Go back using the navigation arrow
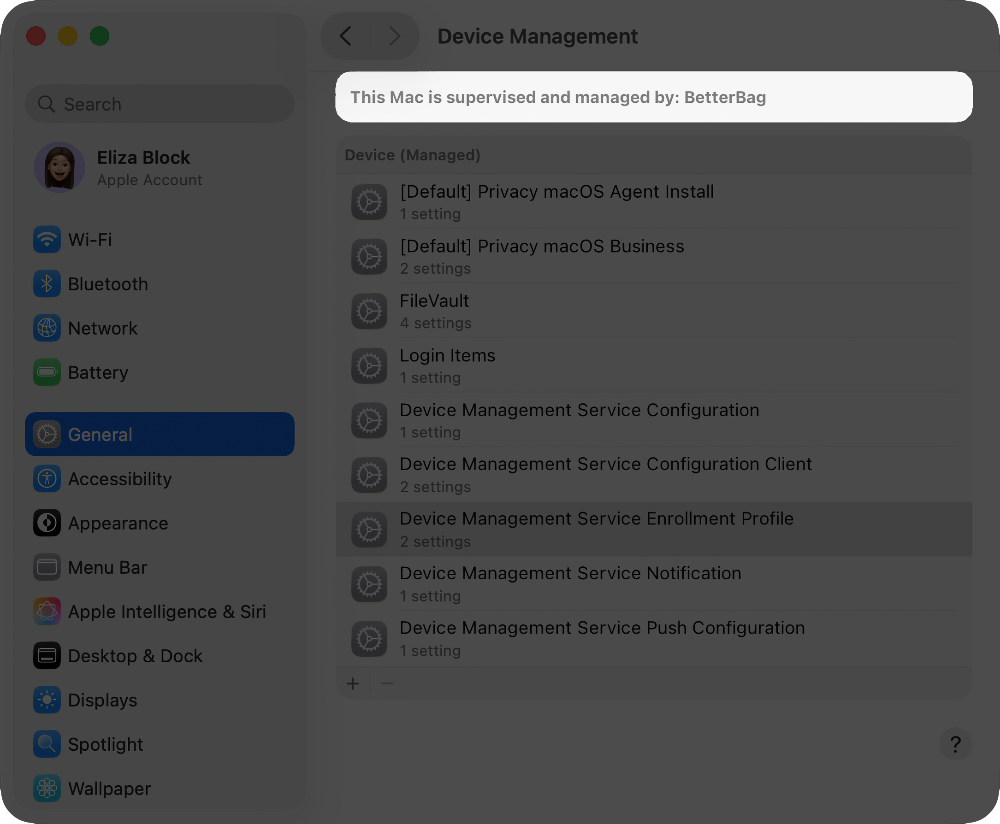This screenshot has height=824, width=1000. [x=345, y=36]
